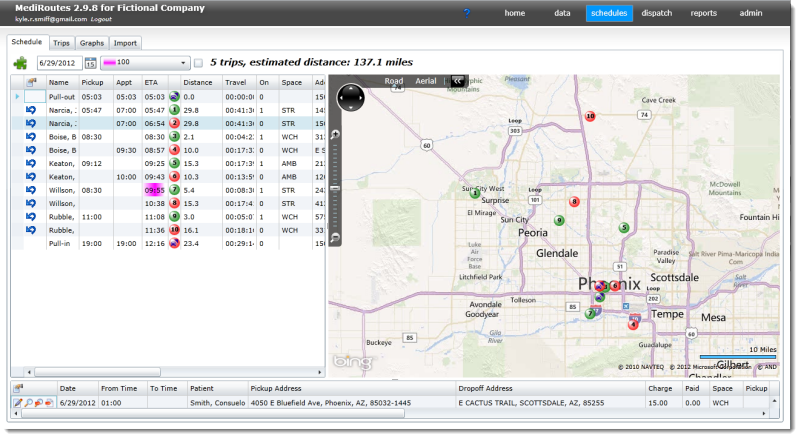
Task: Open the calendar date picker icon
Action: click(90, 64)
